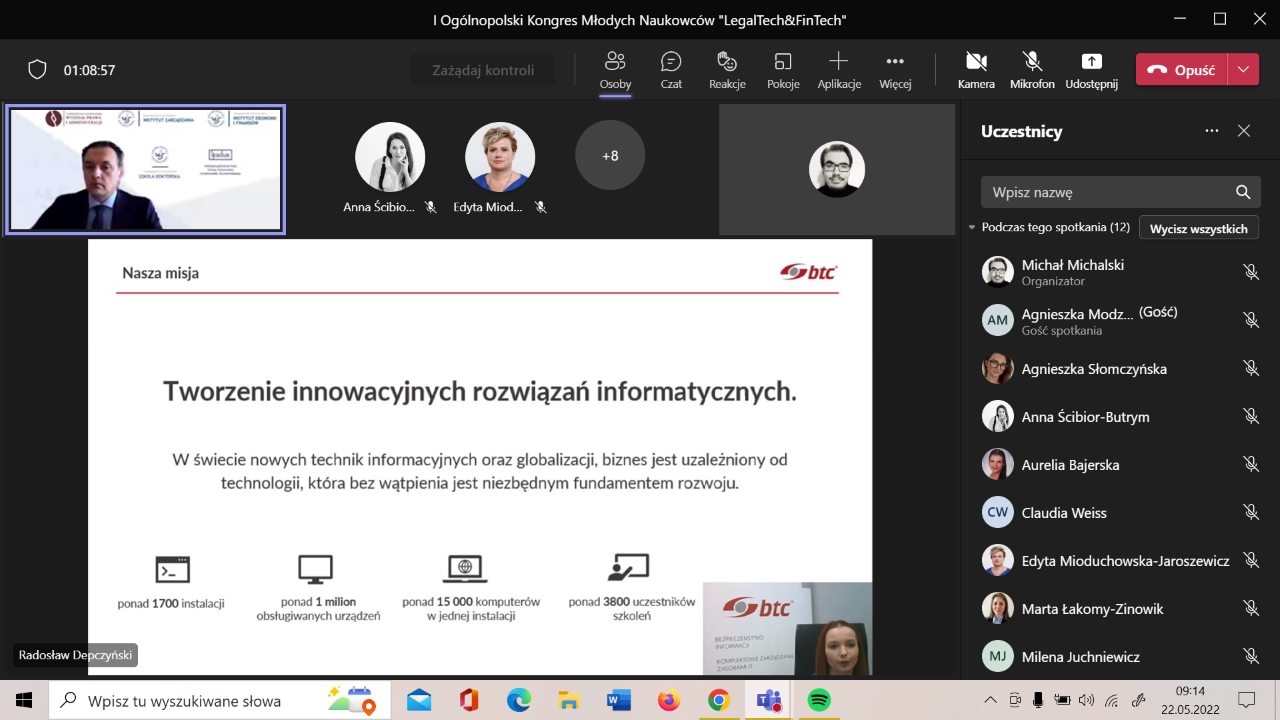This screenshot has width=1280, height=720.
Task: Open Pokoje breakout rooms
Action: [x=783, y=70]
